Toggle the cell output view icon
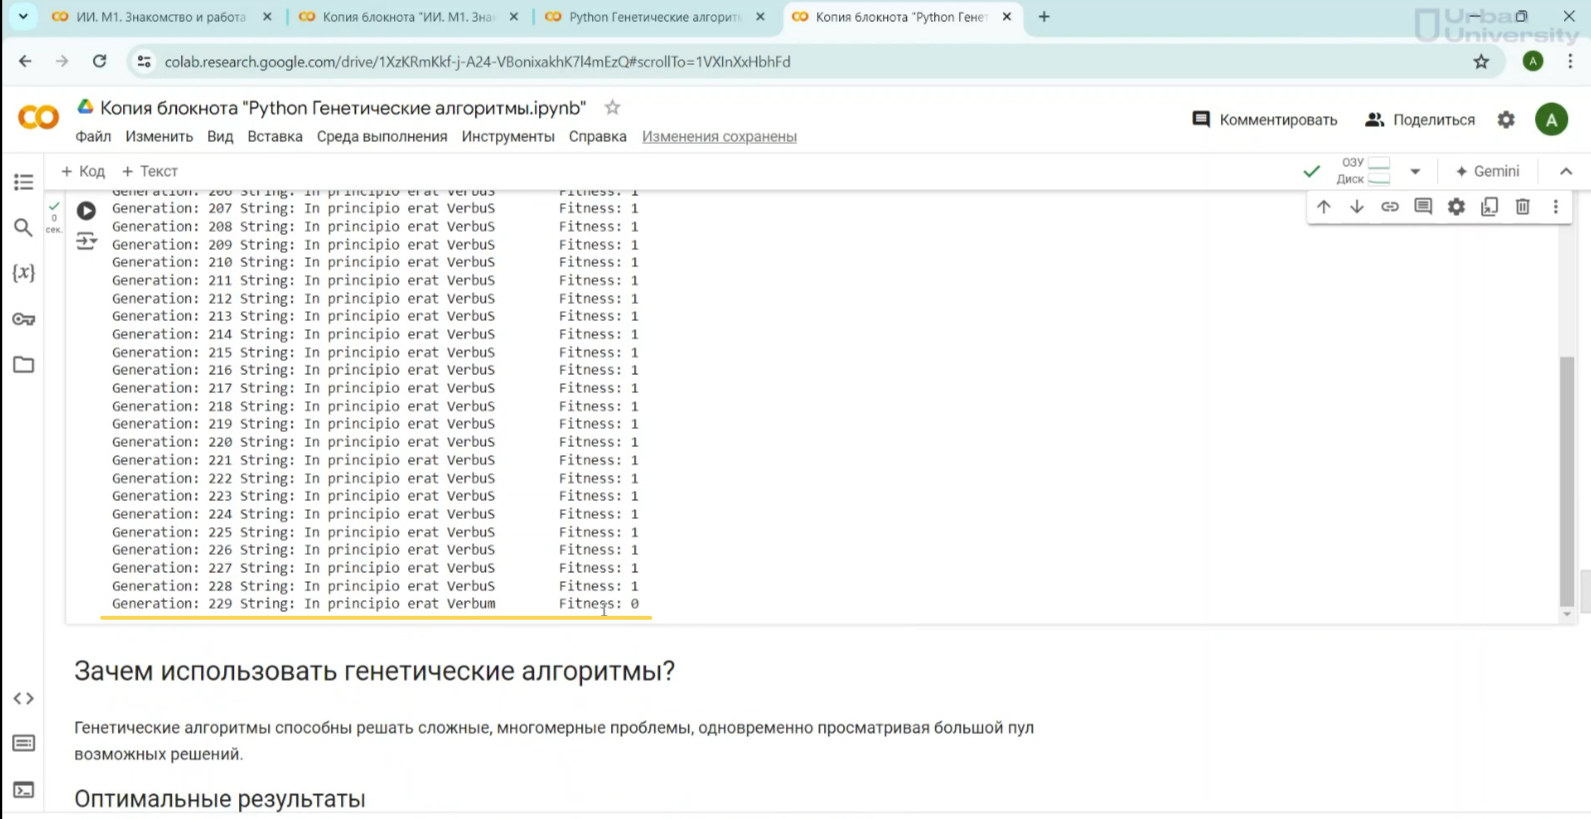 coord(87,241)
